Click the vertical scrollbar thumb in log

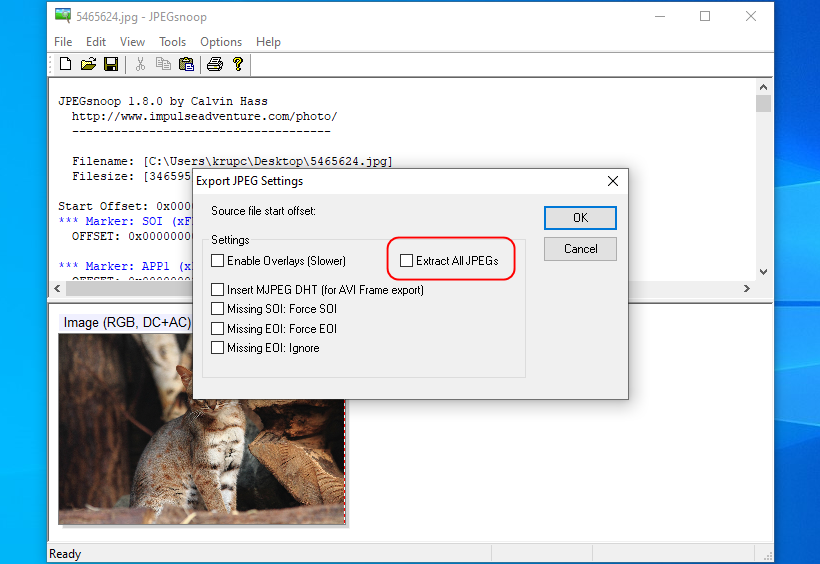coord(764,104)
